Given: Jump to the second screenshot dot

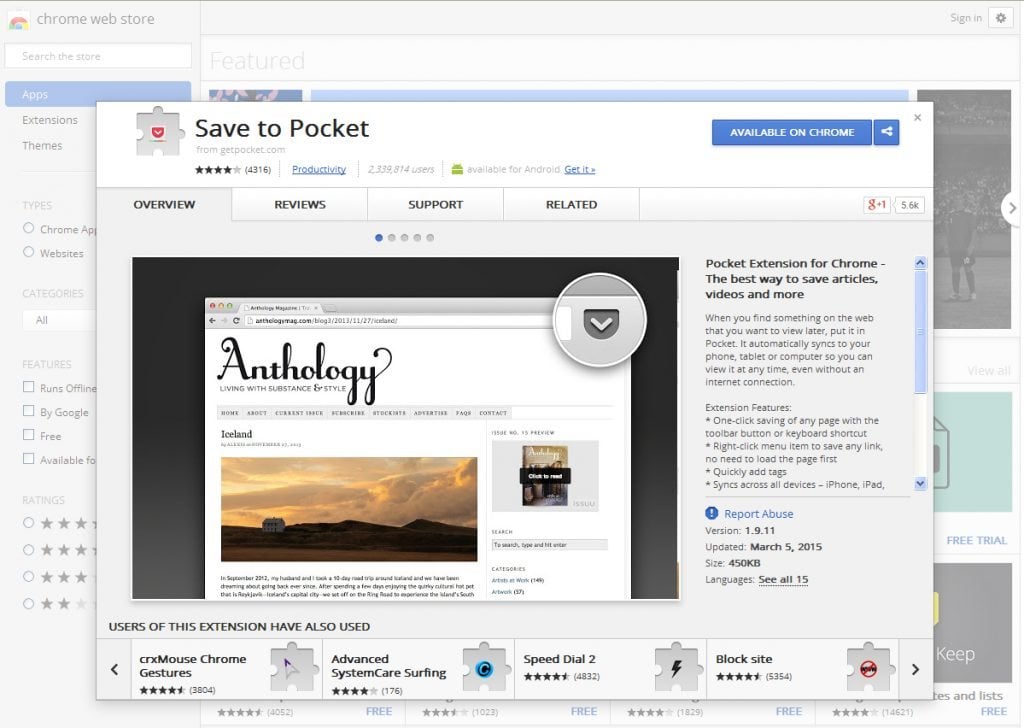Looking at the screenshot, I should 392,238.
